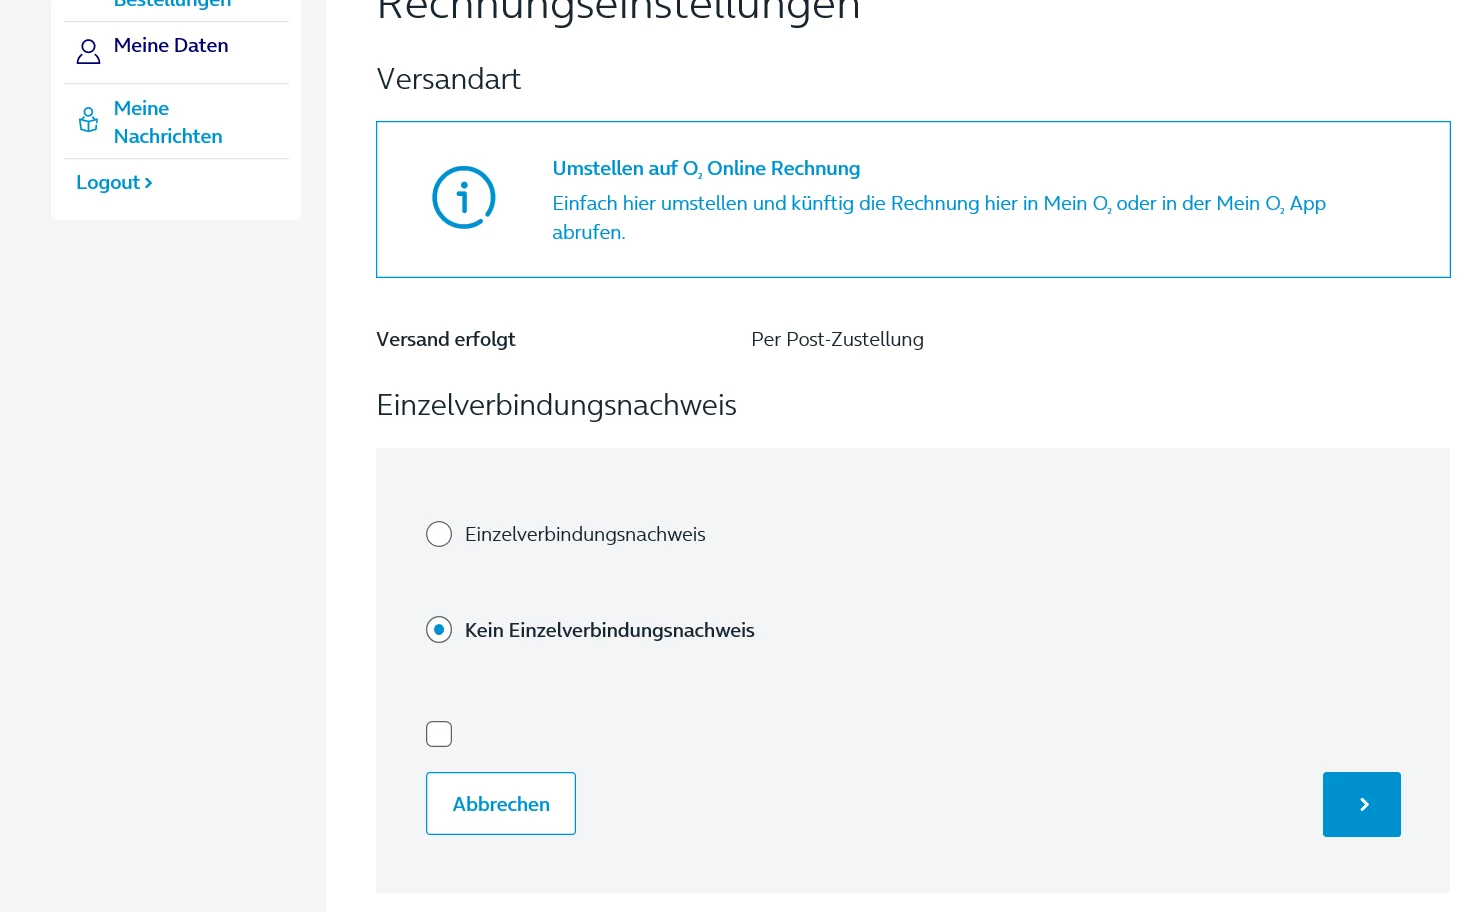This screenshot has height=912, width=1484.
Task: Click the Einzelverbindungsnachweis radio label text
Action: [x=585, y=534]
